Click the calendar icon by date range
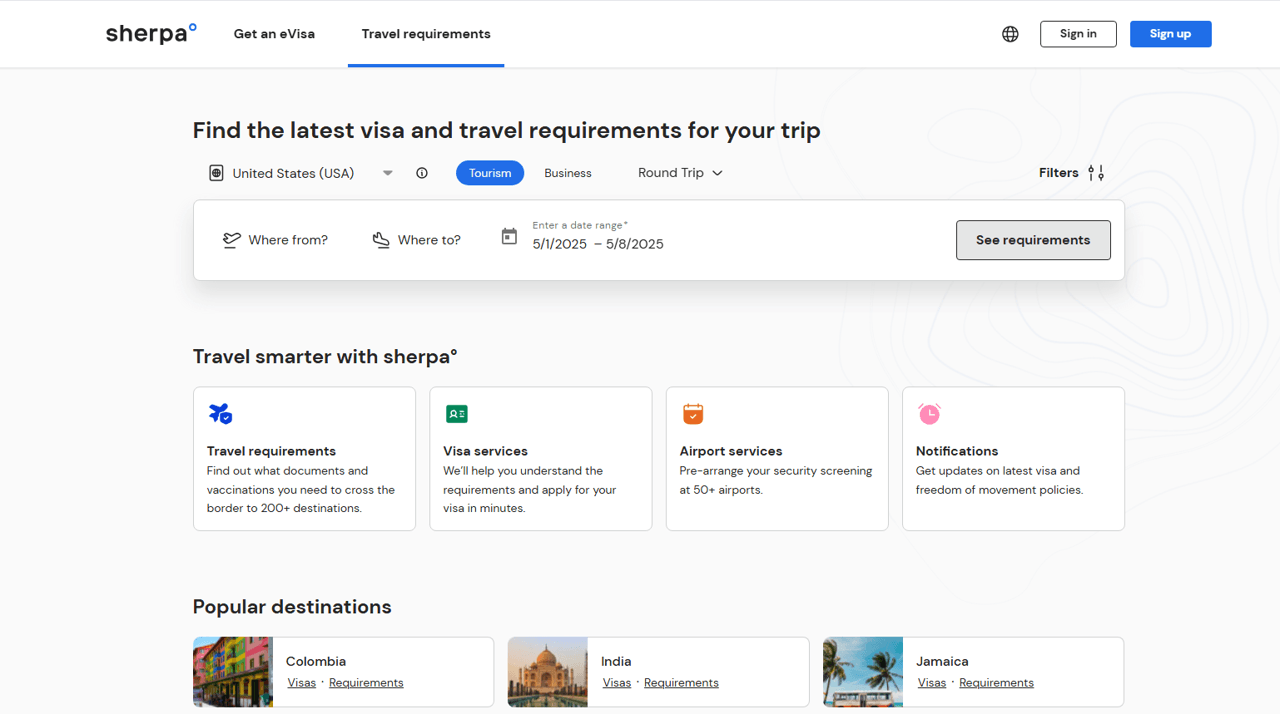The height and width of the screenshot is (714, 1280). (x=509, y=237)
